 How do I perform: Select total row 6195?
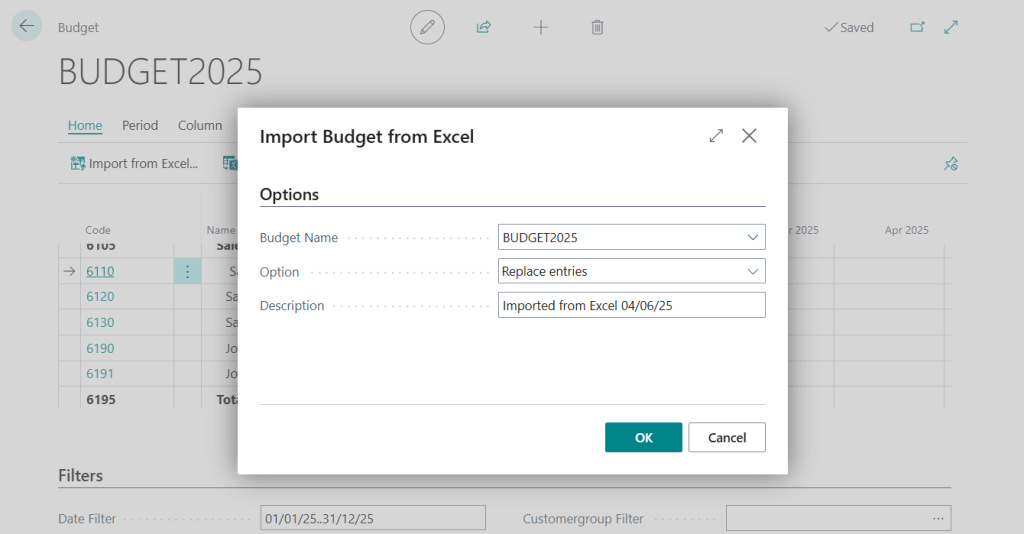click(x=101, y=400)
